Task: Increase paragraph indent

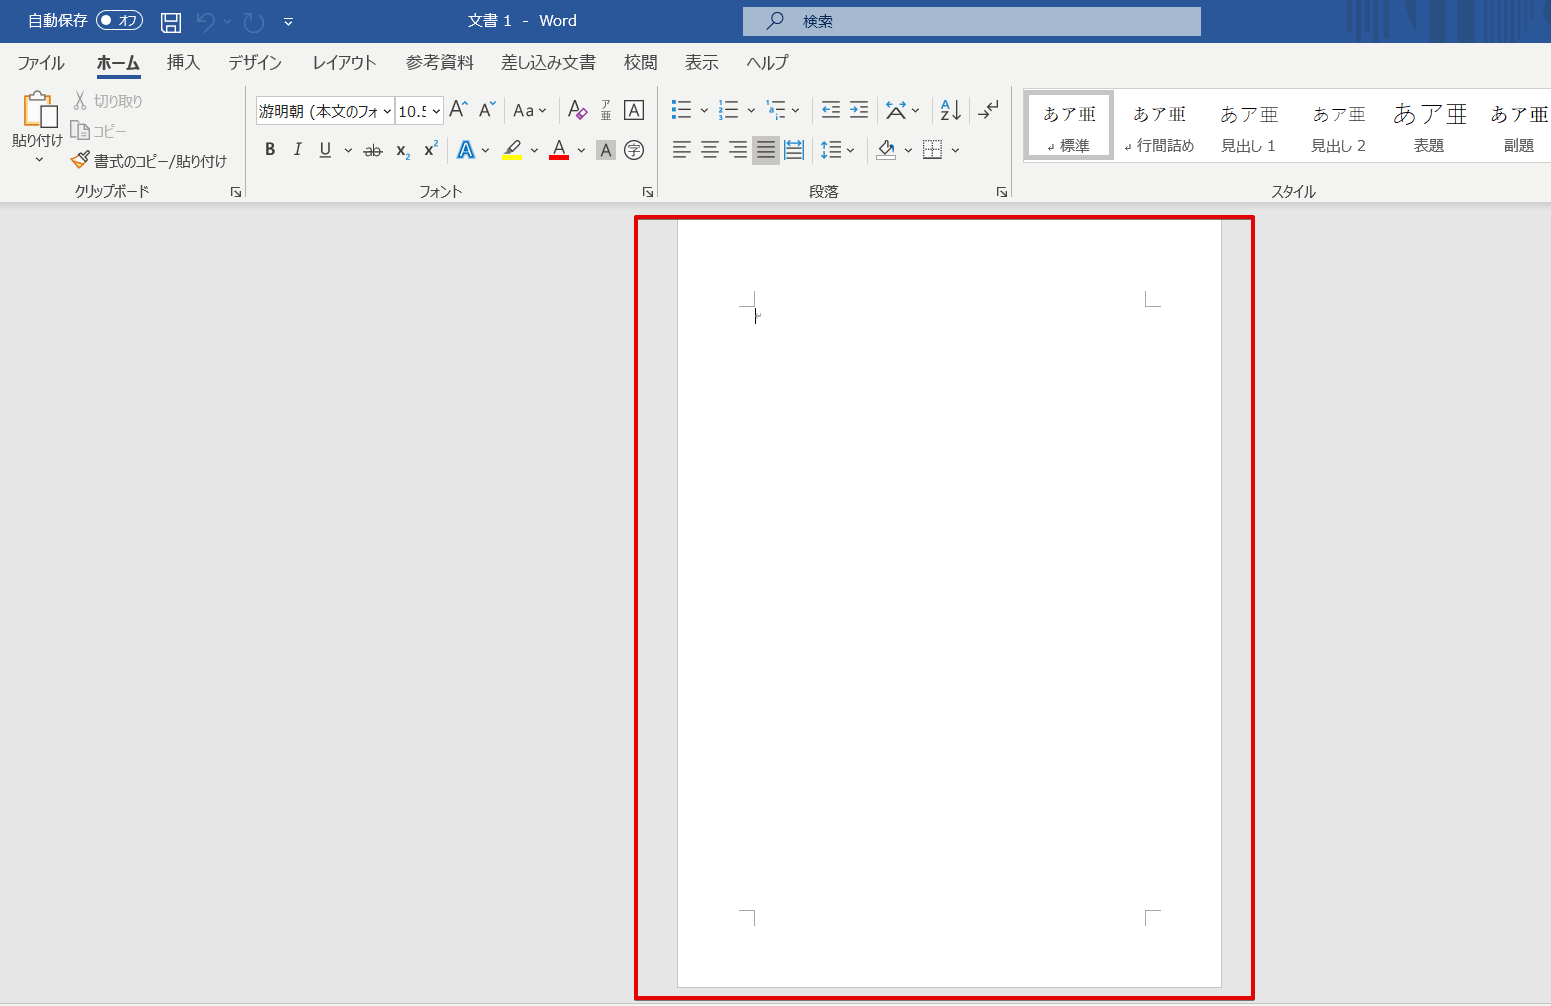Action: tap(859, 110)
